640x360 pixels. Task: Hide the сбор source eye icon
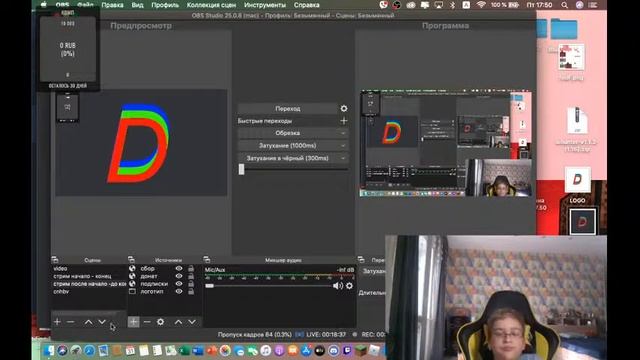pos(179,269)
